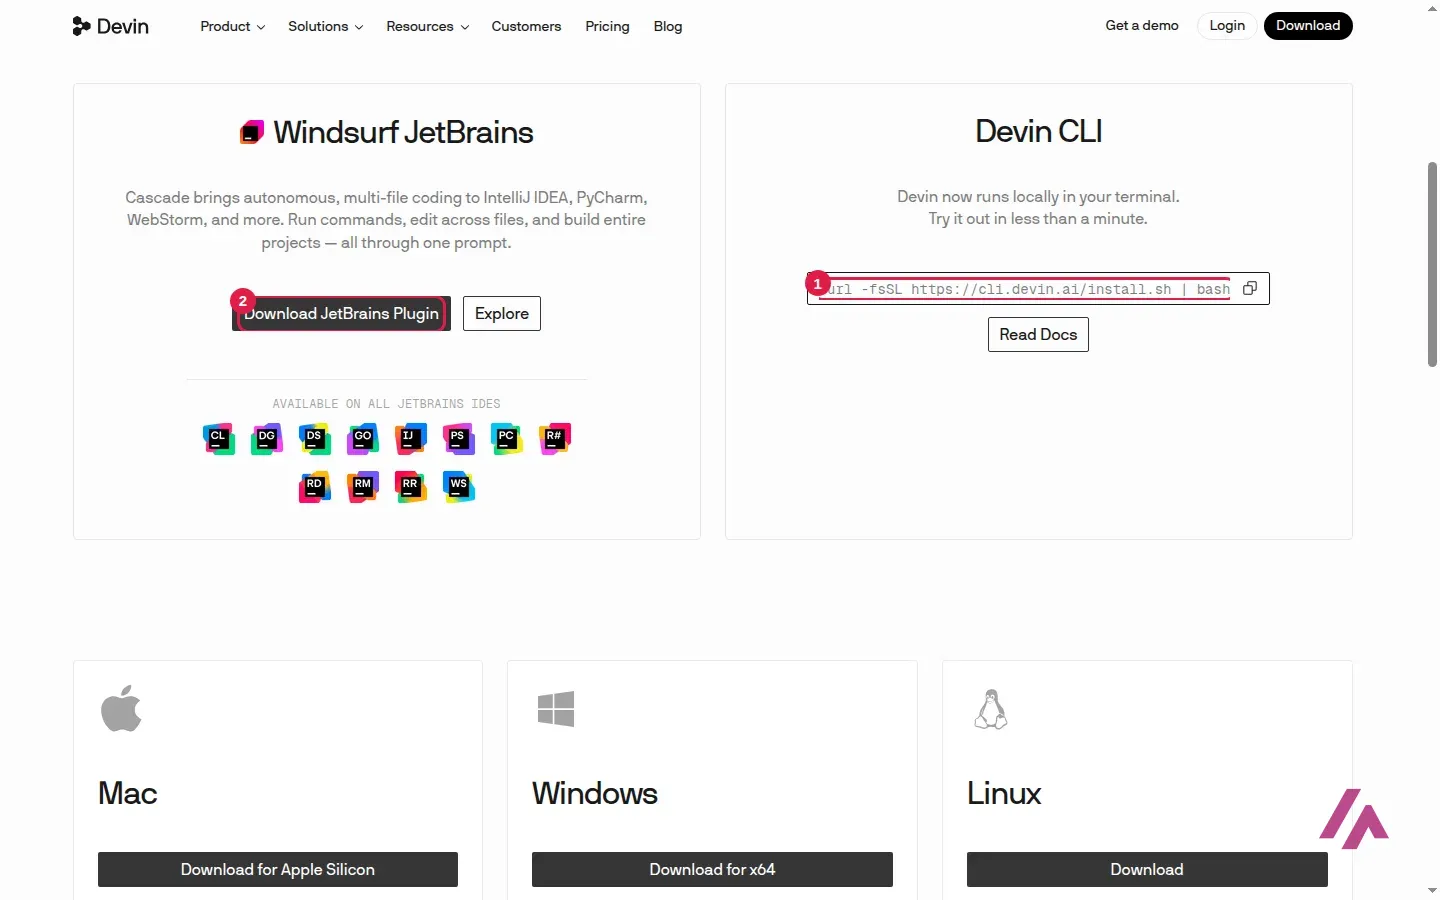Screen dimensions: 1440x900
Task: Click the WebStorm (WS) IDE icon
Action: click(458, 487)
